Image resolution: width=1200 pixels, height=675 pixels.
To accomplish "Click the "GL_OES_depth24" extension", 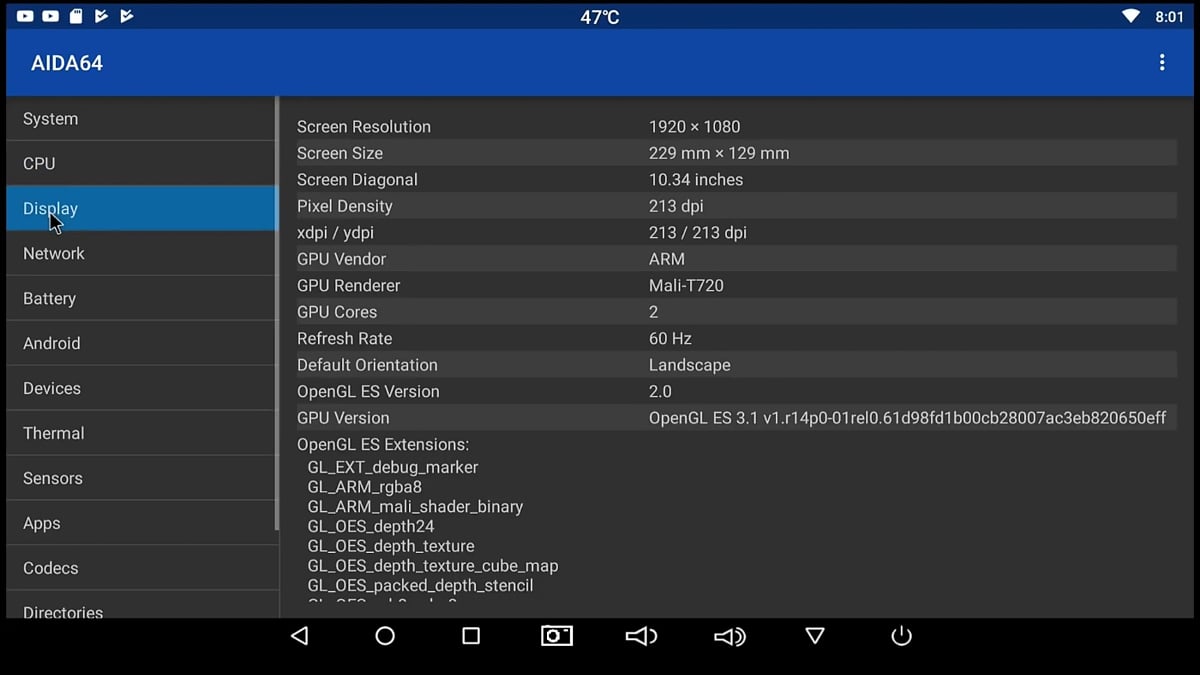I will click(371, 526).
